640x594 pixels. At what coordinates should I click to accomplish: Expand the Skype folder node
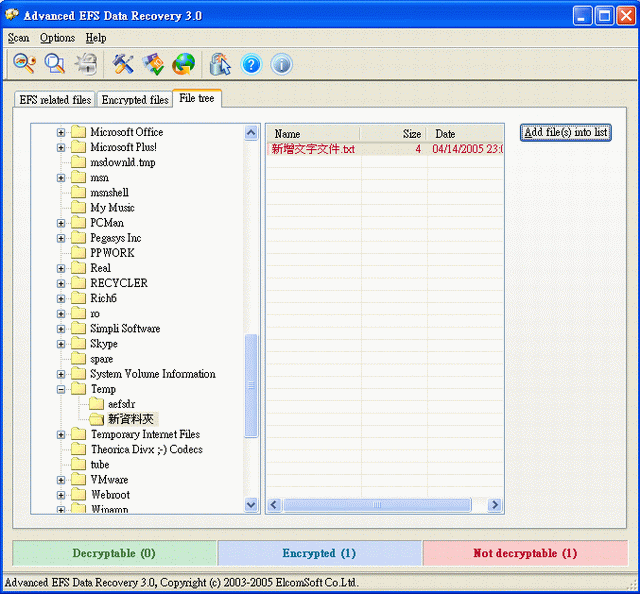[x=61, y=344]
